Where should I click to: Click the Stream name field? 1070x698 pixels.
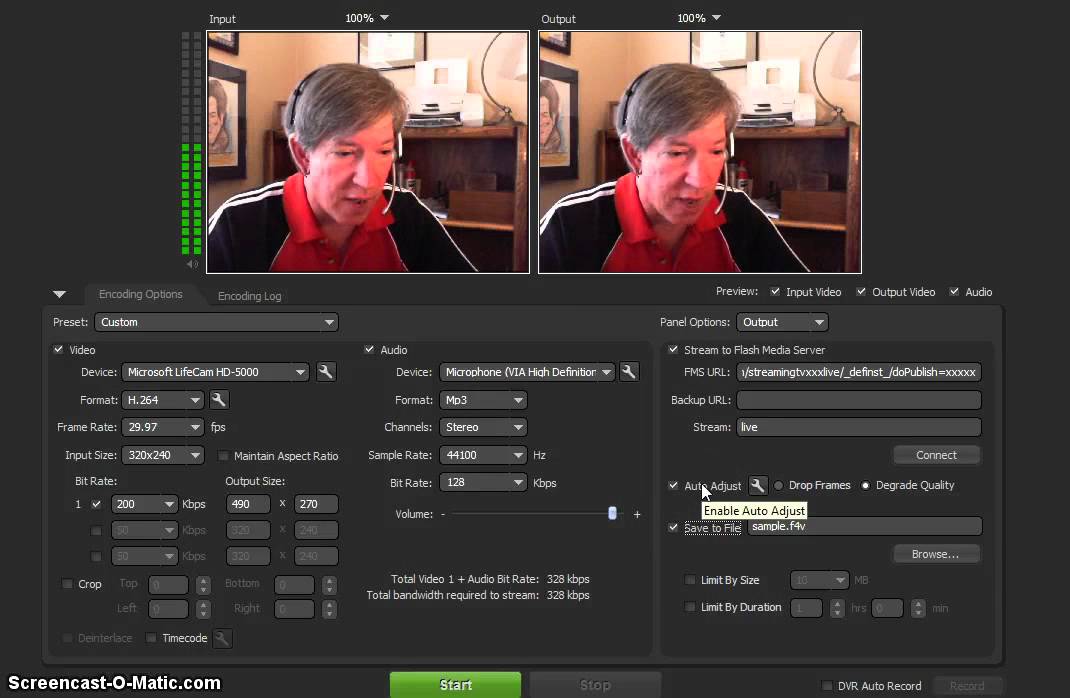[x=859, y=427]
